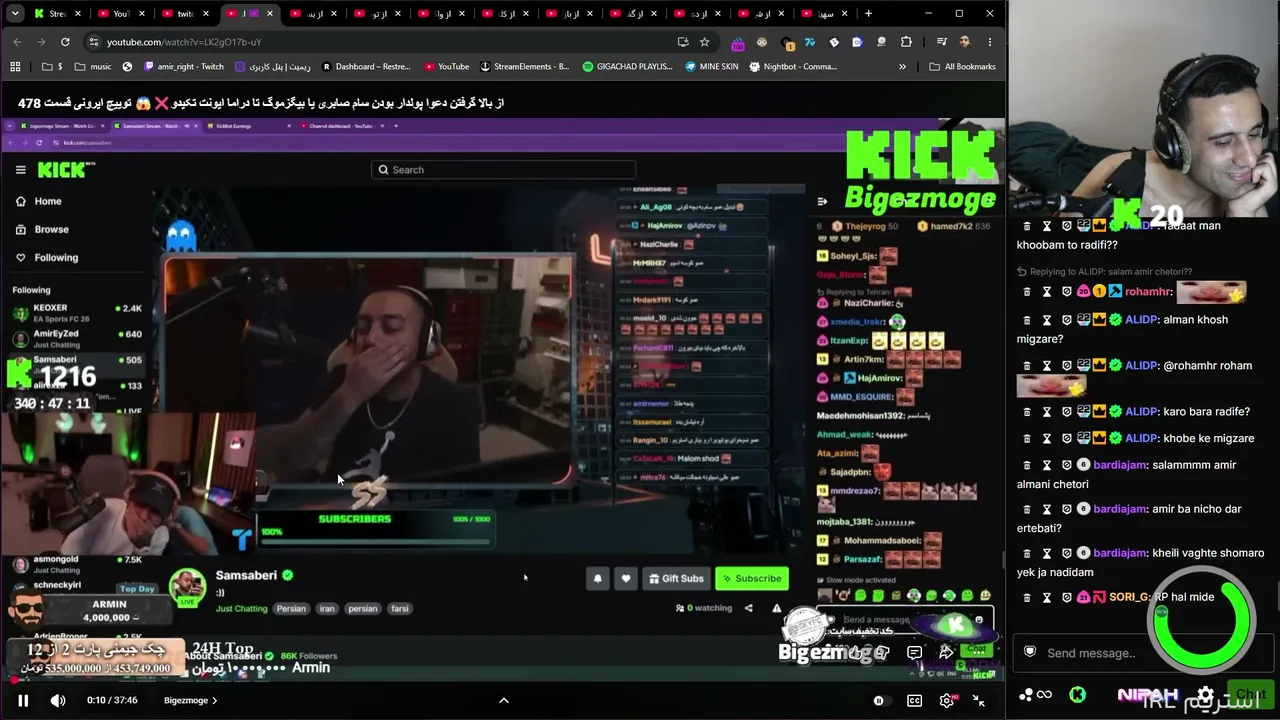Expand the Bigezmoge chapter title

(x=191, y=700)
